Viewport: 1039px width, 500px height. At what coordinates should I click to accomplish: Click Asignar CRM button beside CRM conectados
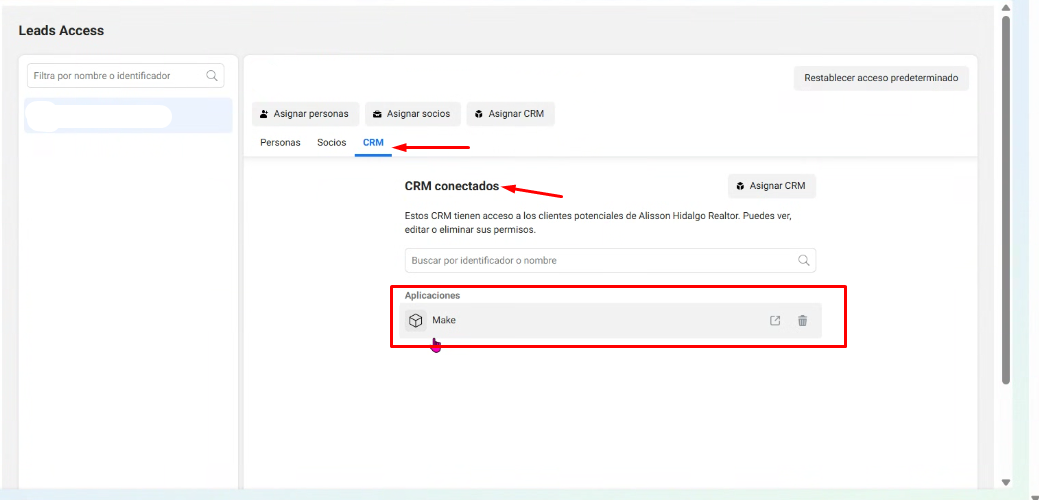[771, 186]
